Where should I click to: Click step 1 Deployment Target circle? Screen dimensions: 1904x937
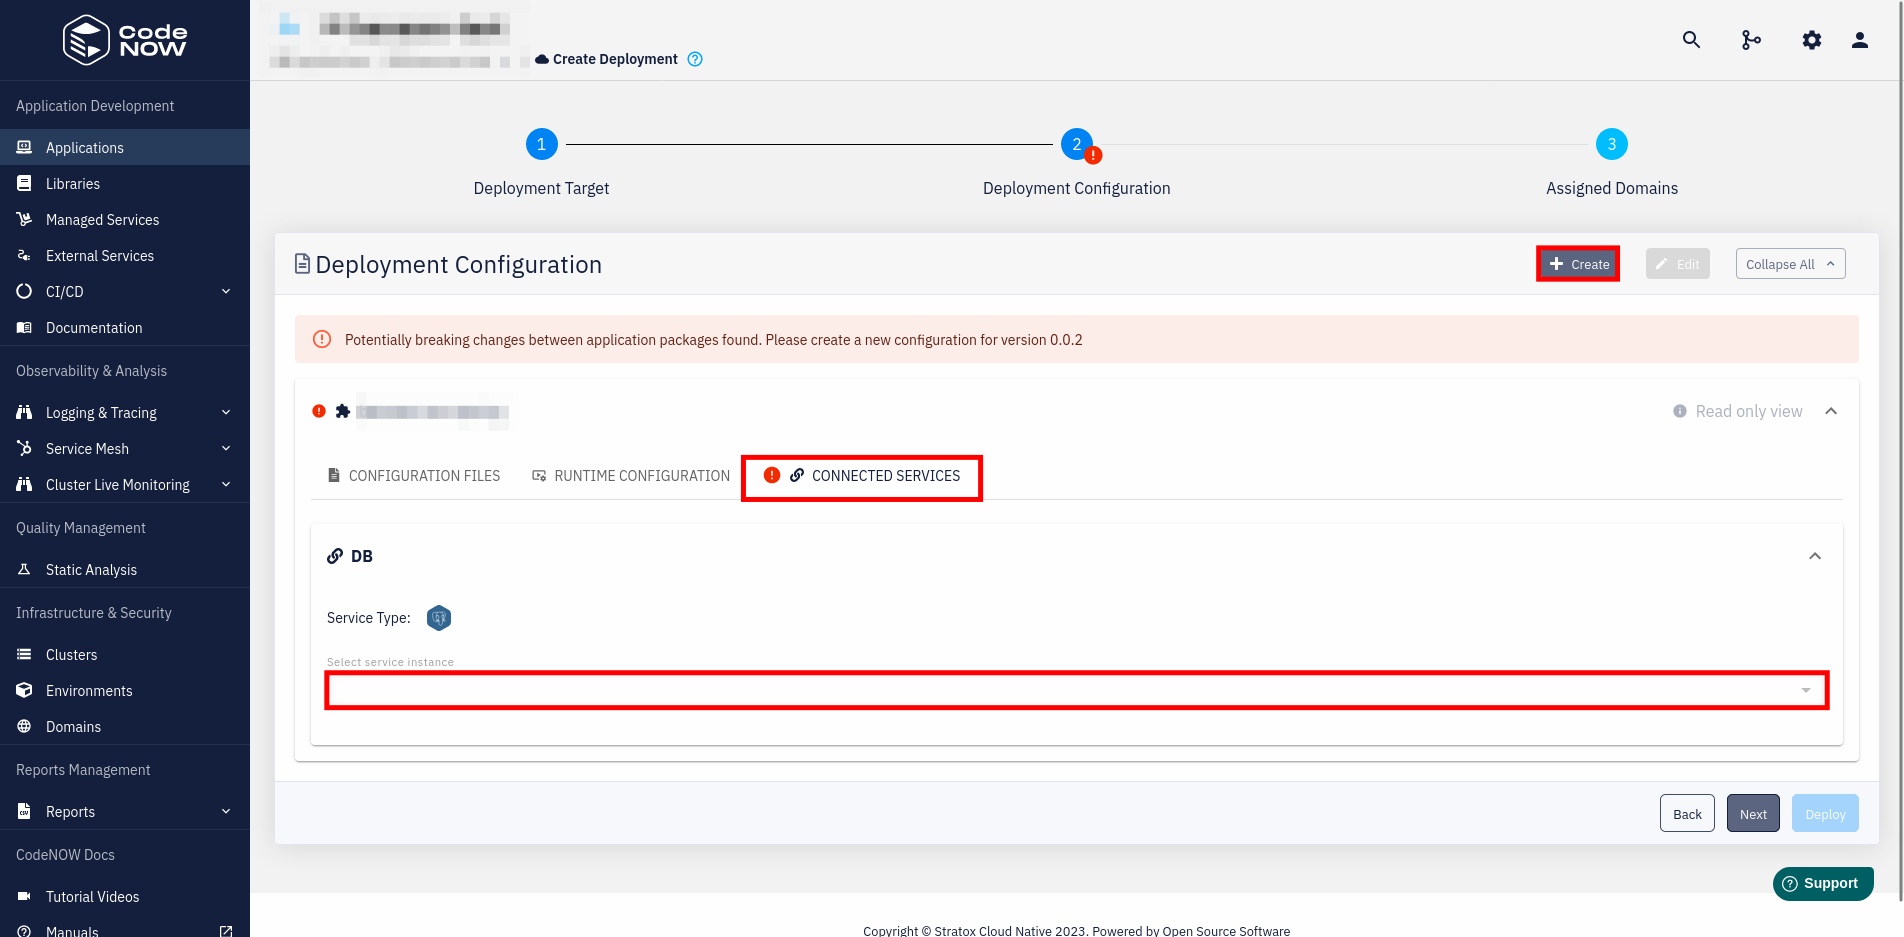click(541, 144)
